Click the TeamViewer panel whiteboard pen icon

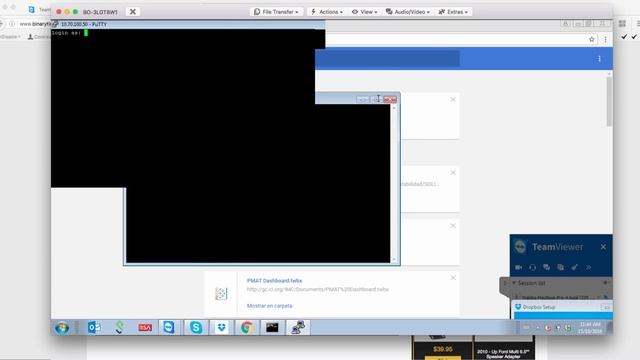pyautogui.click(x=575, y=267)
